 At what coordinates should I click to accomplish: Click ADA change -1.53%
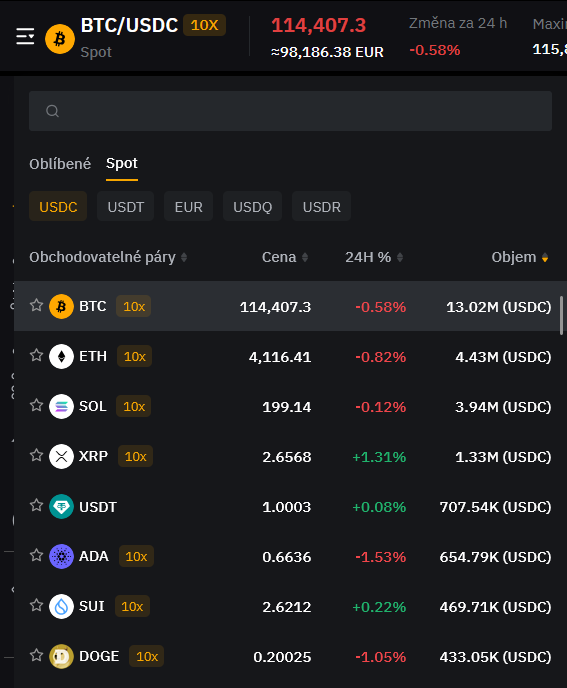point(380,557)
